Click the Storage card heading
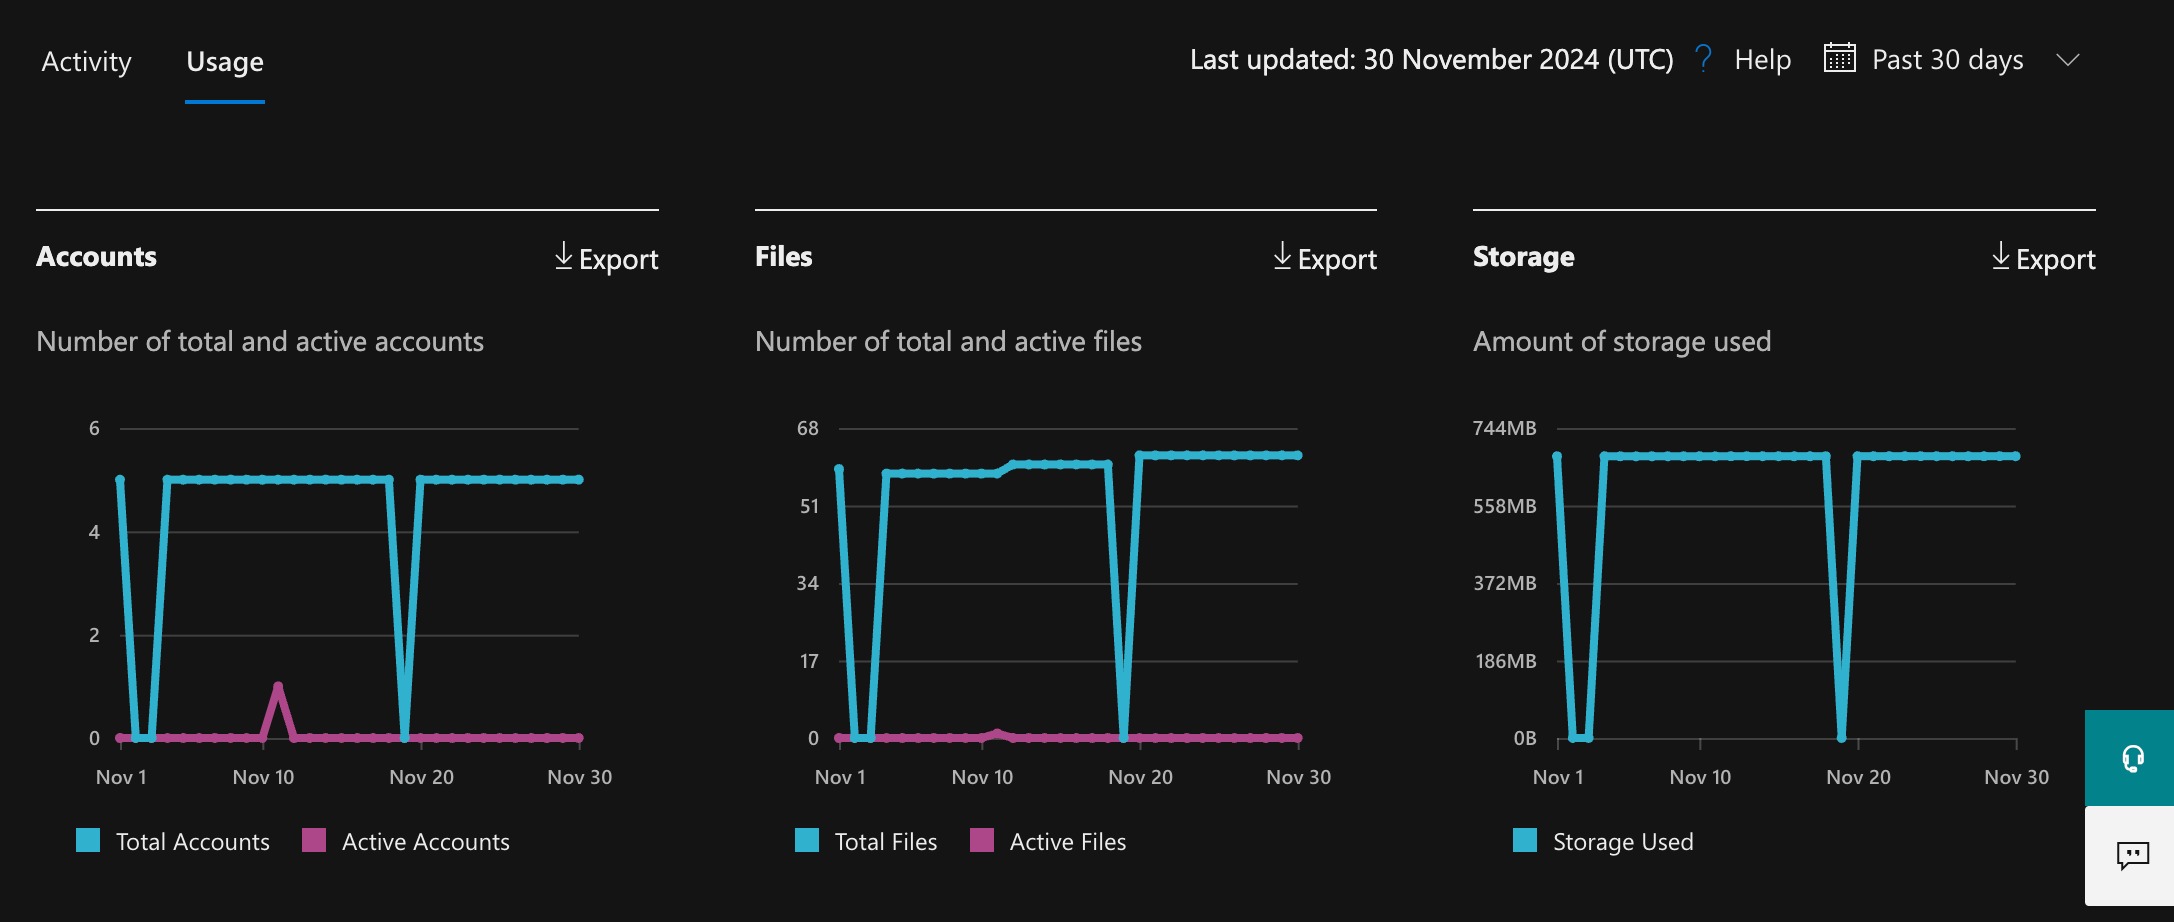This screenshot has width=2174, height=922. coord(1523,257)
